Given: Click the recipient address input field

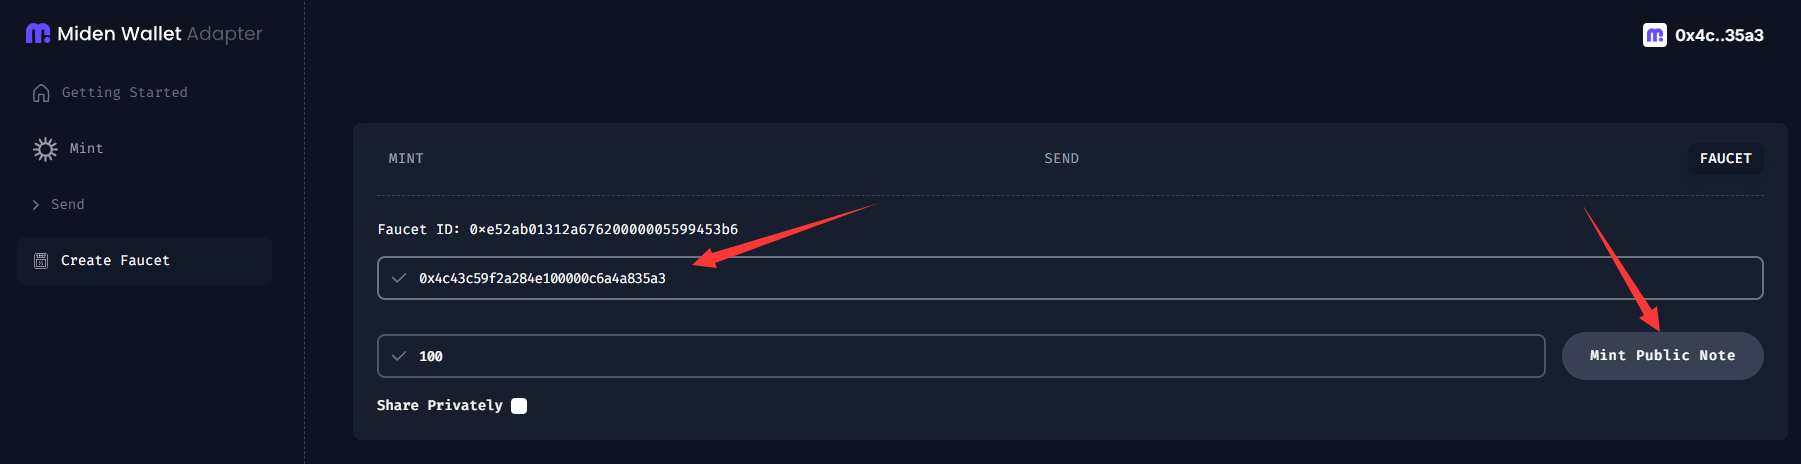Looking at the screenshot, I should (x=1070, y=278).
